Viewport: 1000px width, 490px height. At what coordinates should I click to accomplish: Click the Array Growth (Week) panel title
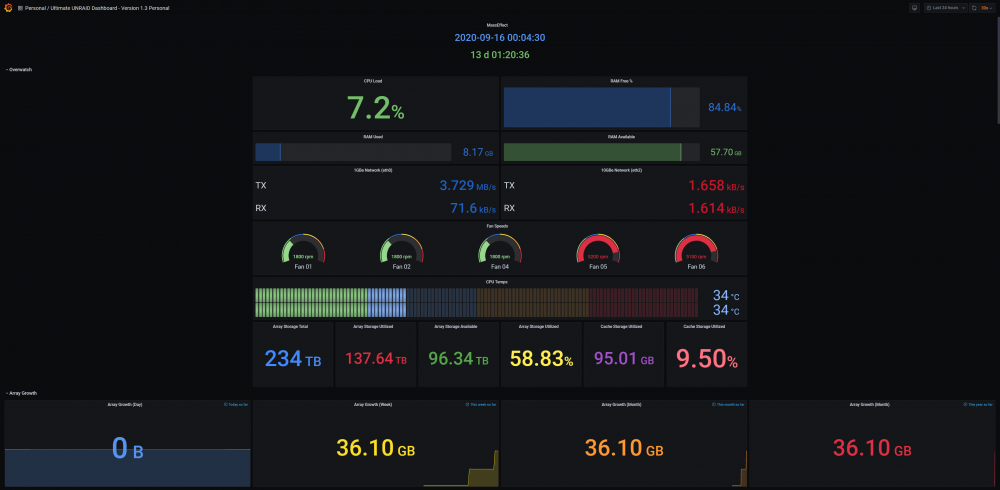373,405
